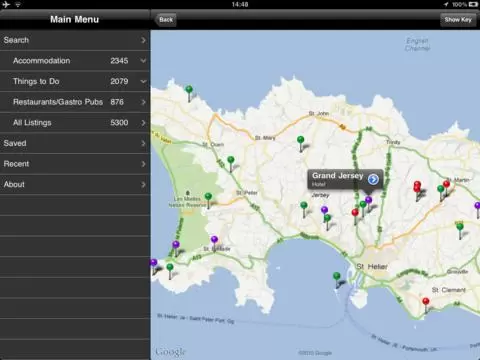Tap the green pin near St Mary
The width and height of the screenshot is (480, 360).
301,144
